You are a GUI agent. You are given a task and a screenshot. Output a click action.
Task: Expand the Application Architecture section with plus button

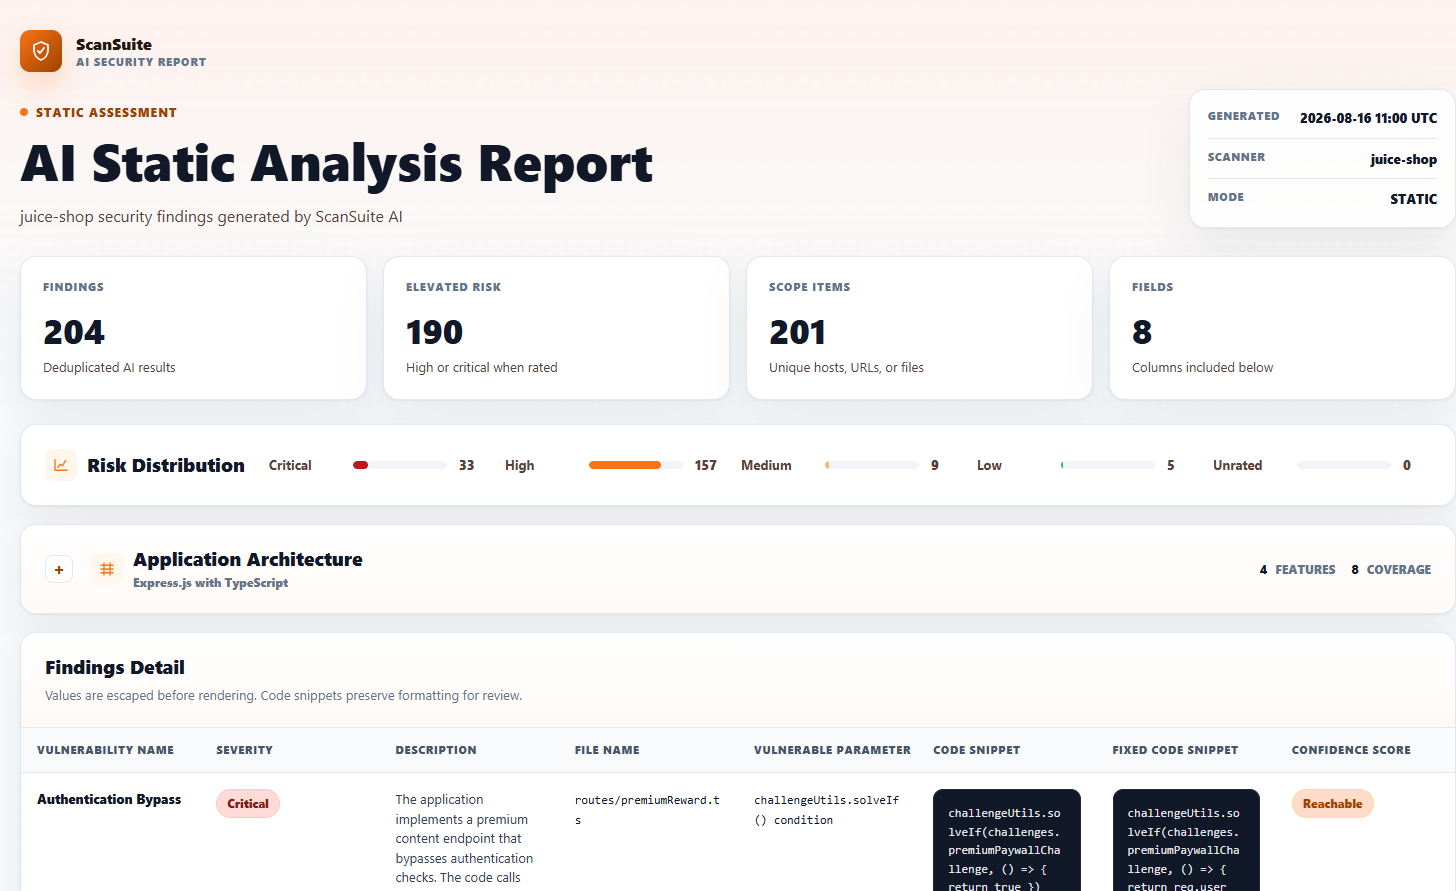coord(59,569)
